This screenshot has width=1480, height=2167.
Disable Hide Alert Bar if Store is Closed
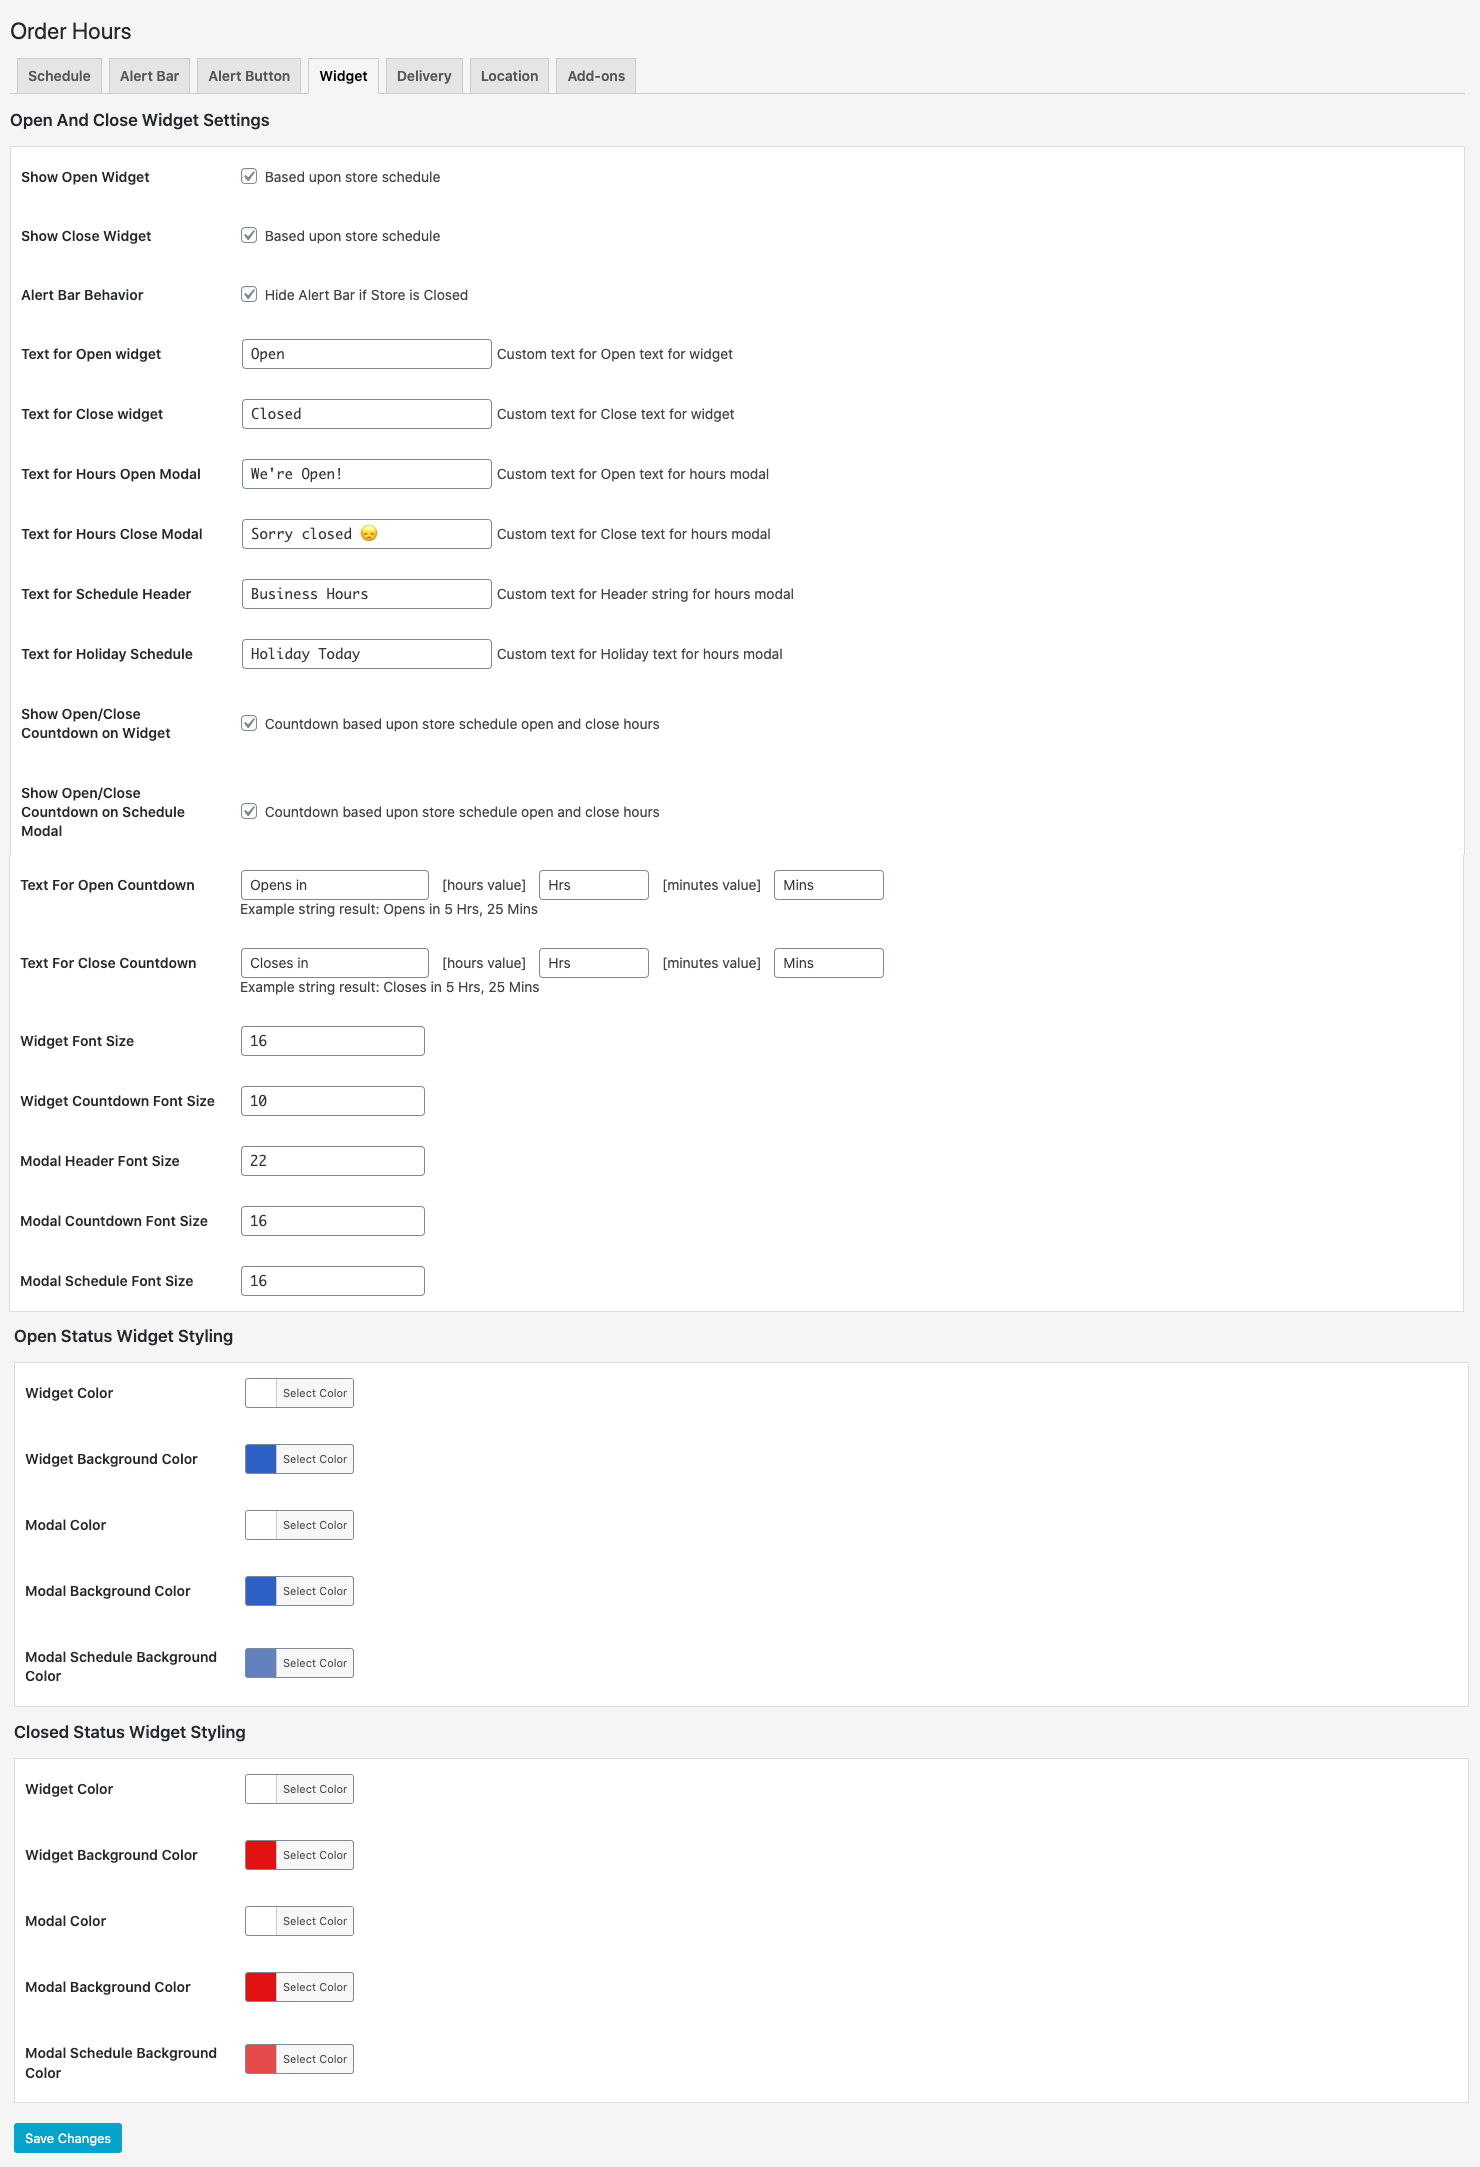[x=249, y=294]
